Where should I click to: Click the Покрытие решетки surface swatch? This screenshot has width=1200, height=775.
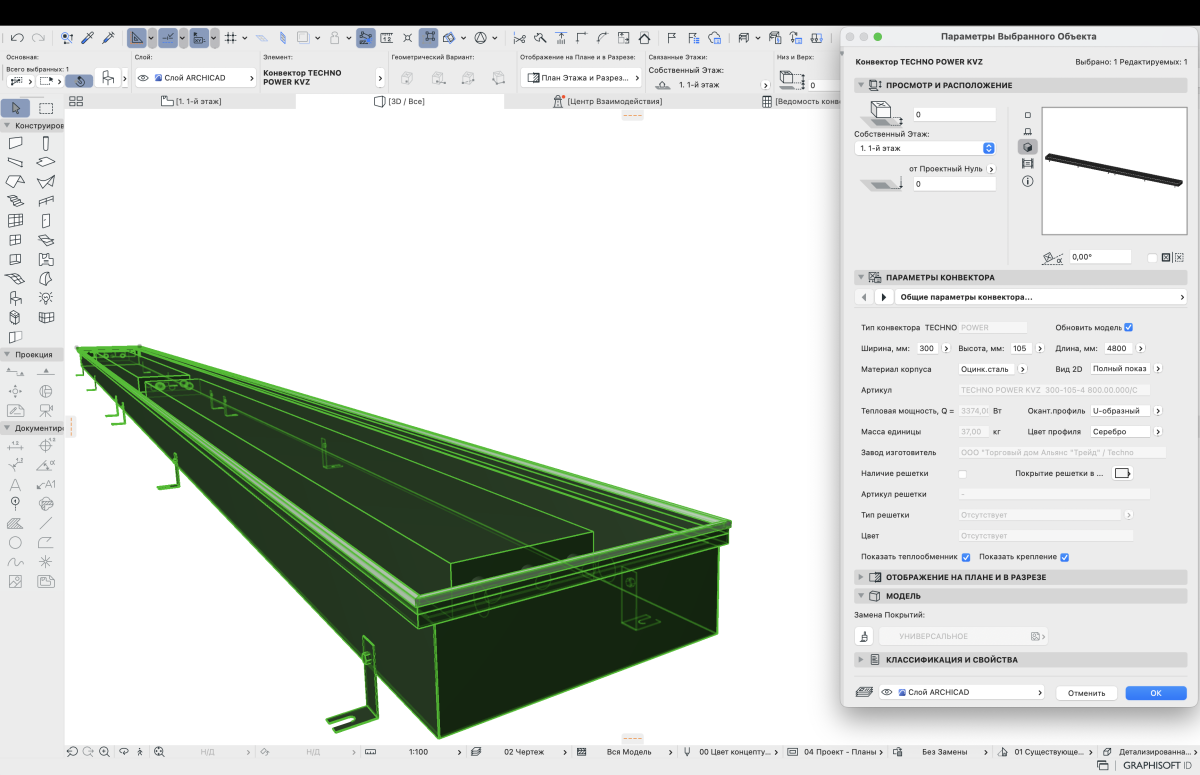click(1122, 473)
